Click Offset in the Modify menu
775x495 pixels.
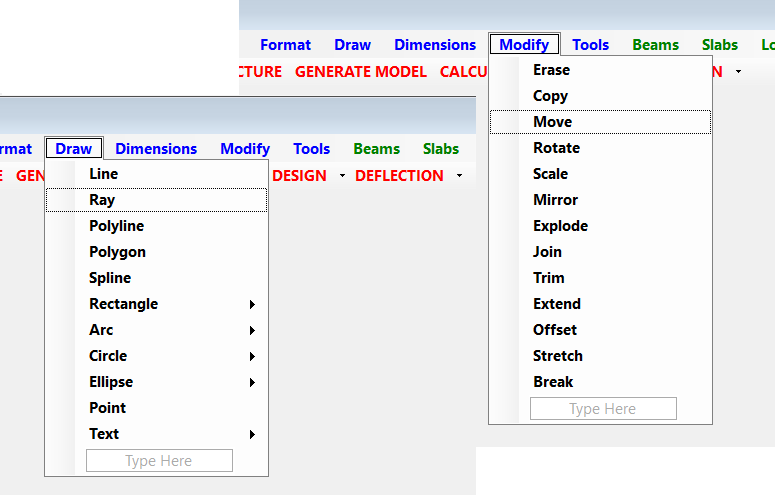pos(600,330)
